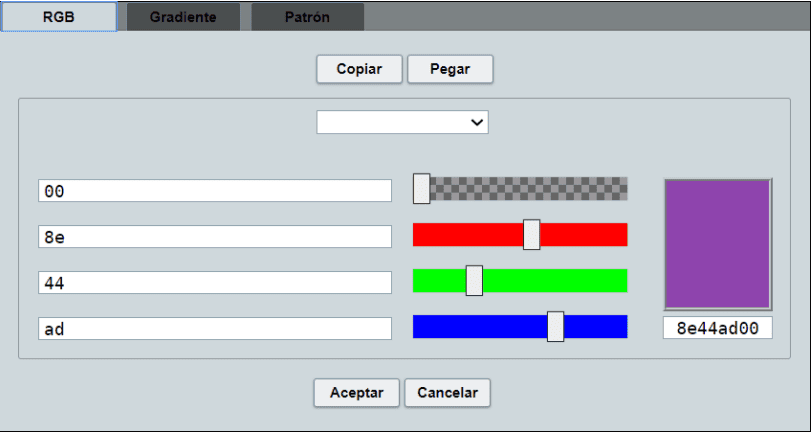
Task: Confirm the color with Aceptar
Action: click(x=356, y=393)
